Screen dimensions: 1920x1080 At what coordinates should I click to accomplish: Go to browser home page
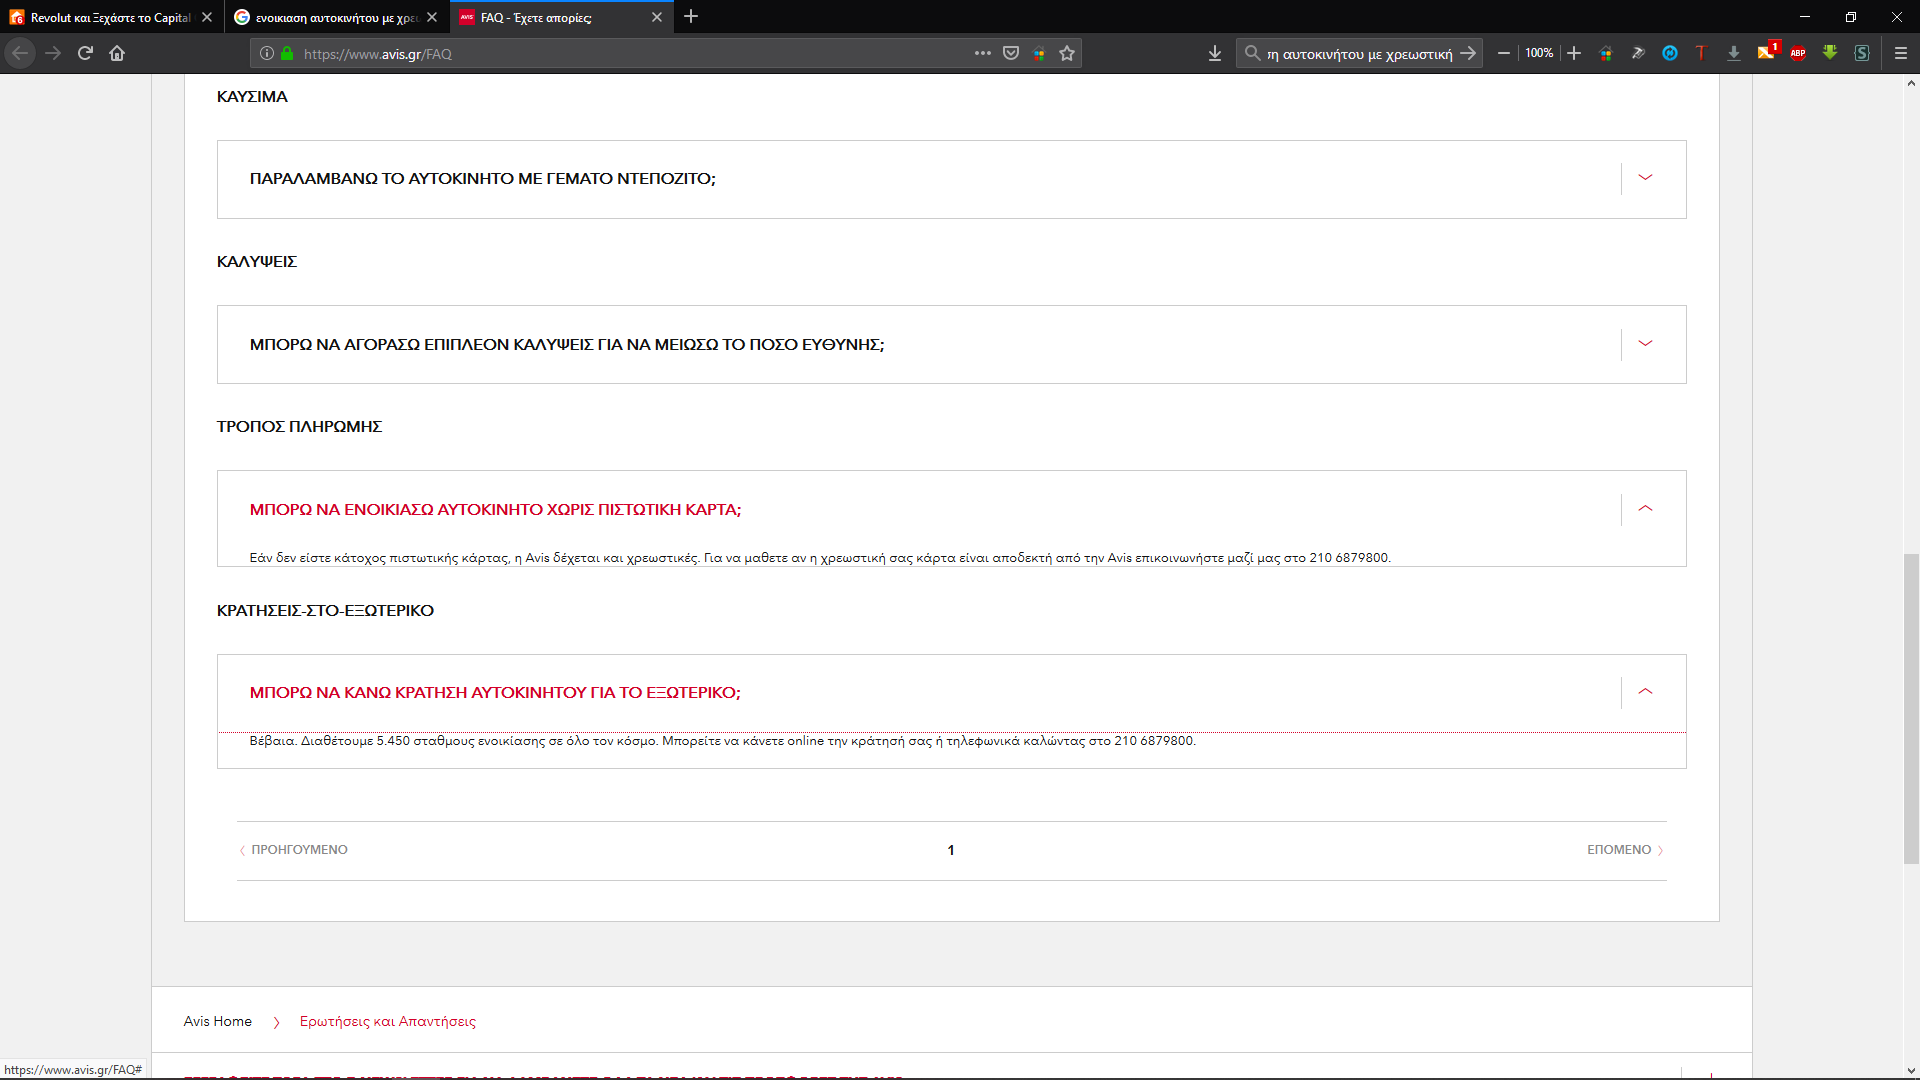pos(117,53)
